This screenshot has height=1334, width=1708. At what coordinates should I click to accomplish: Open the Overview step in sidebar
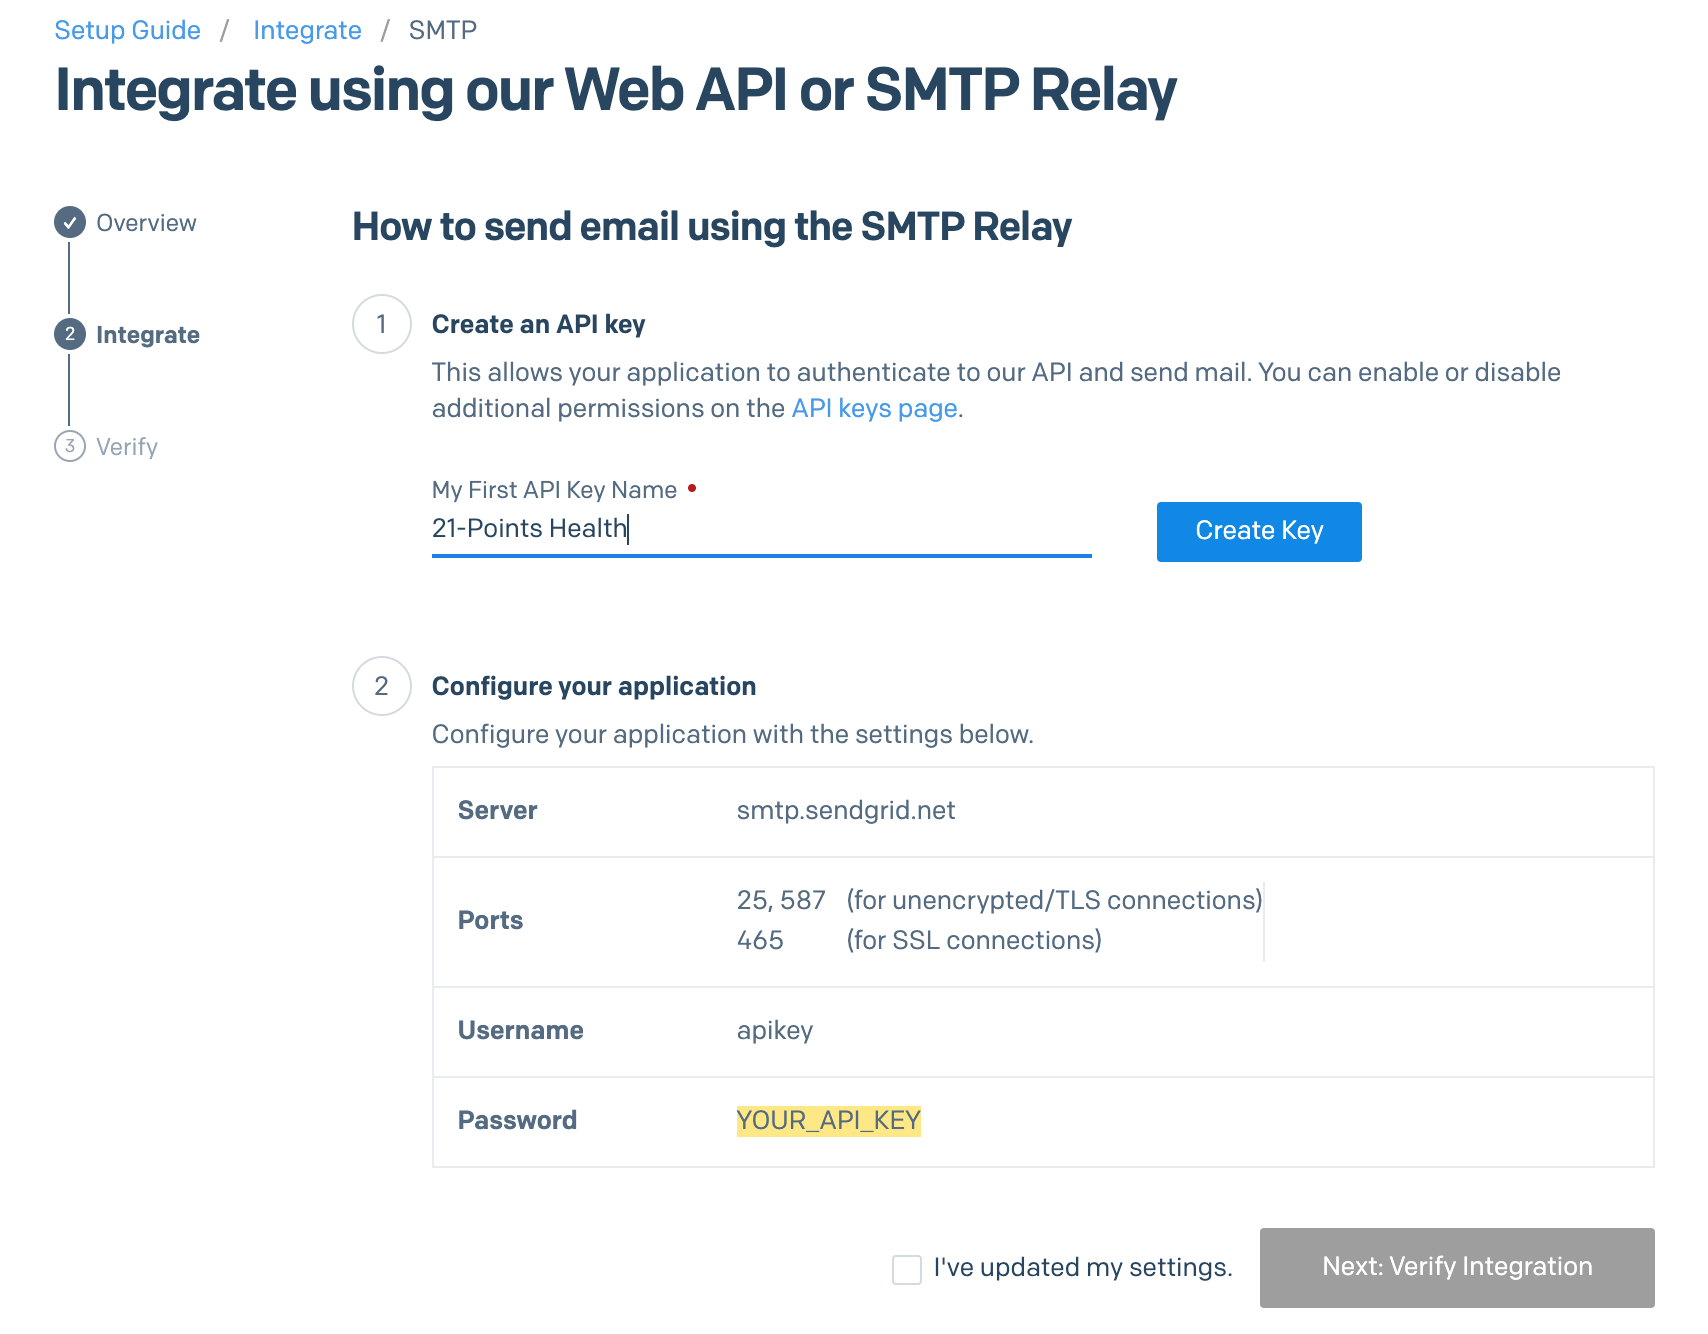coord(146,223)
